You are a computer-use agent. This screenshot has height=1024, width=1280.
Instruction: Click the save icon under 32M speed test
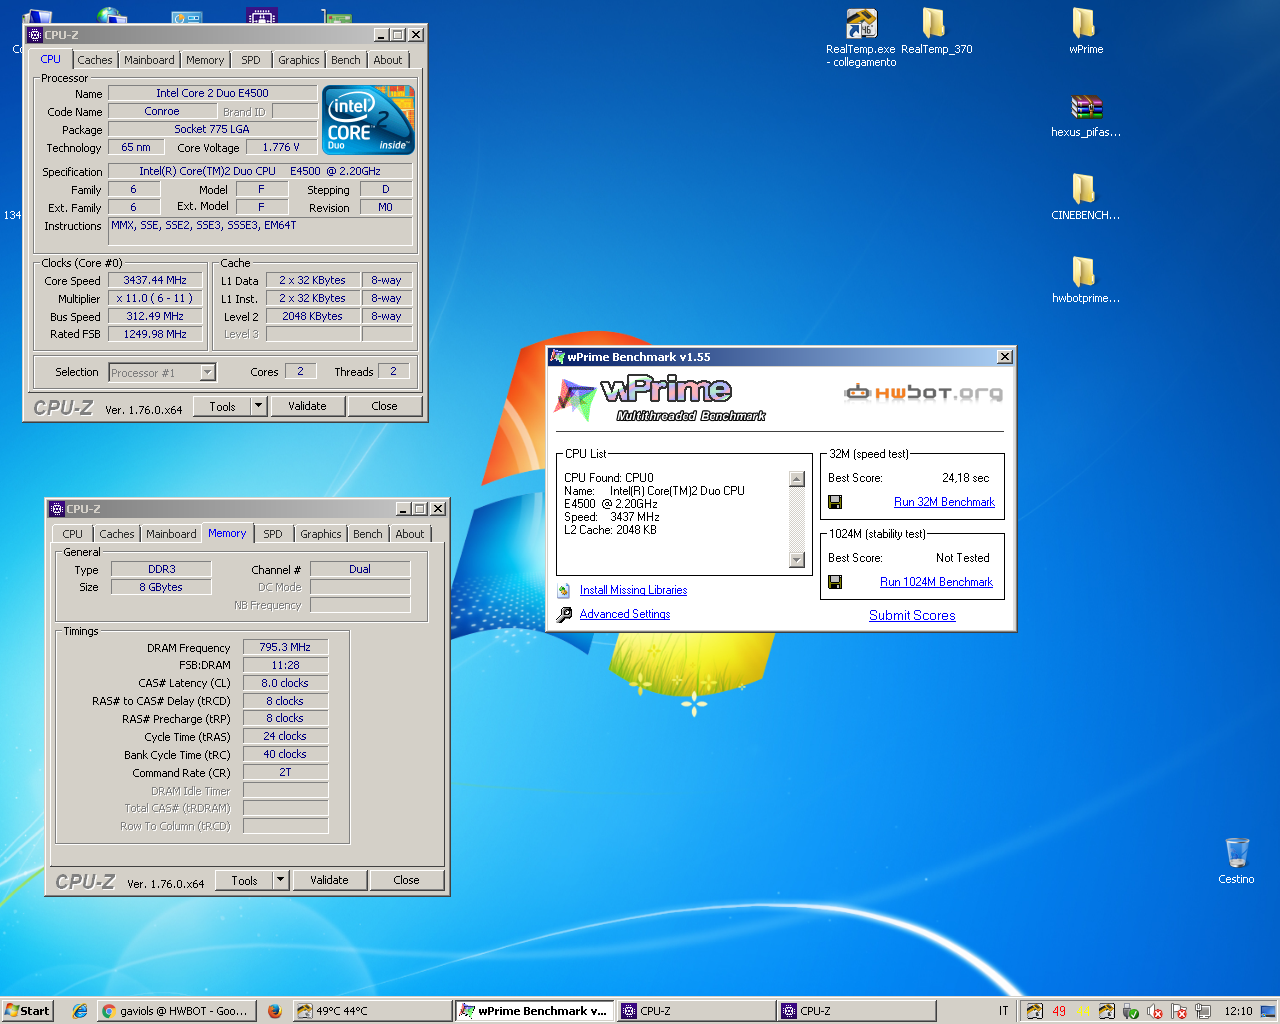(835, 502)
